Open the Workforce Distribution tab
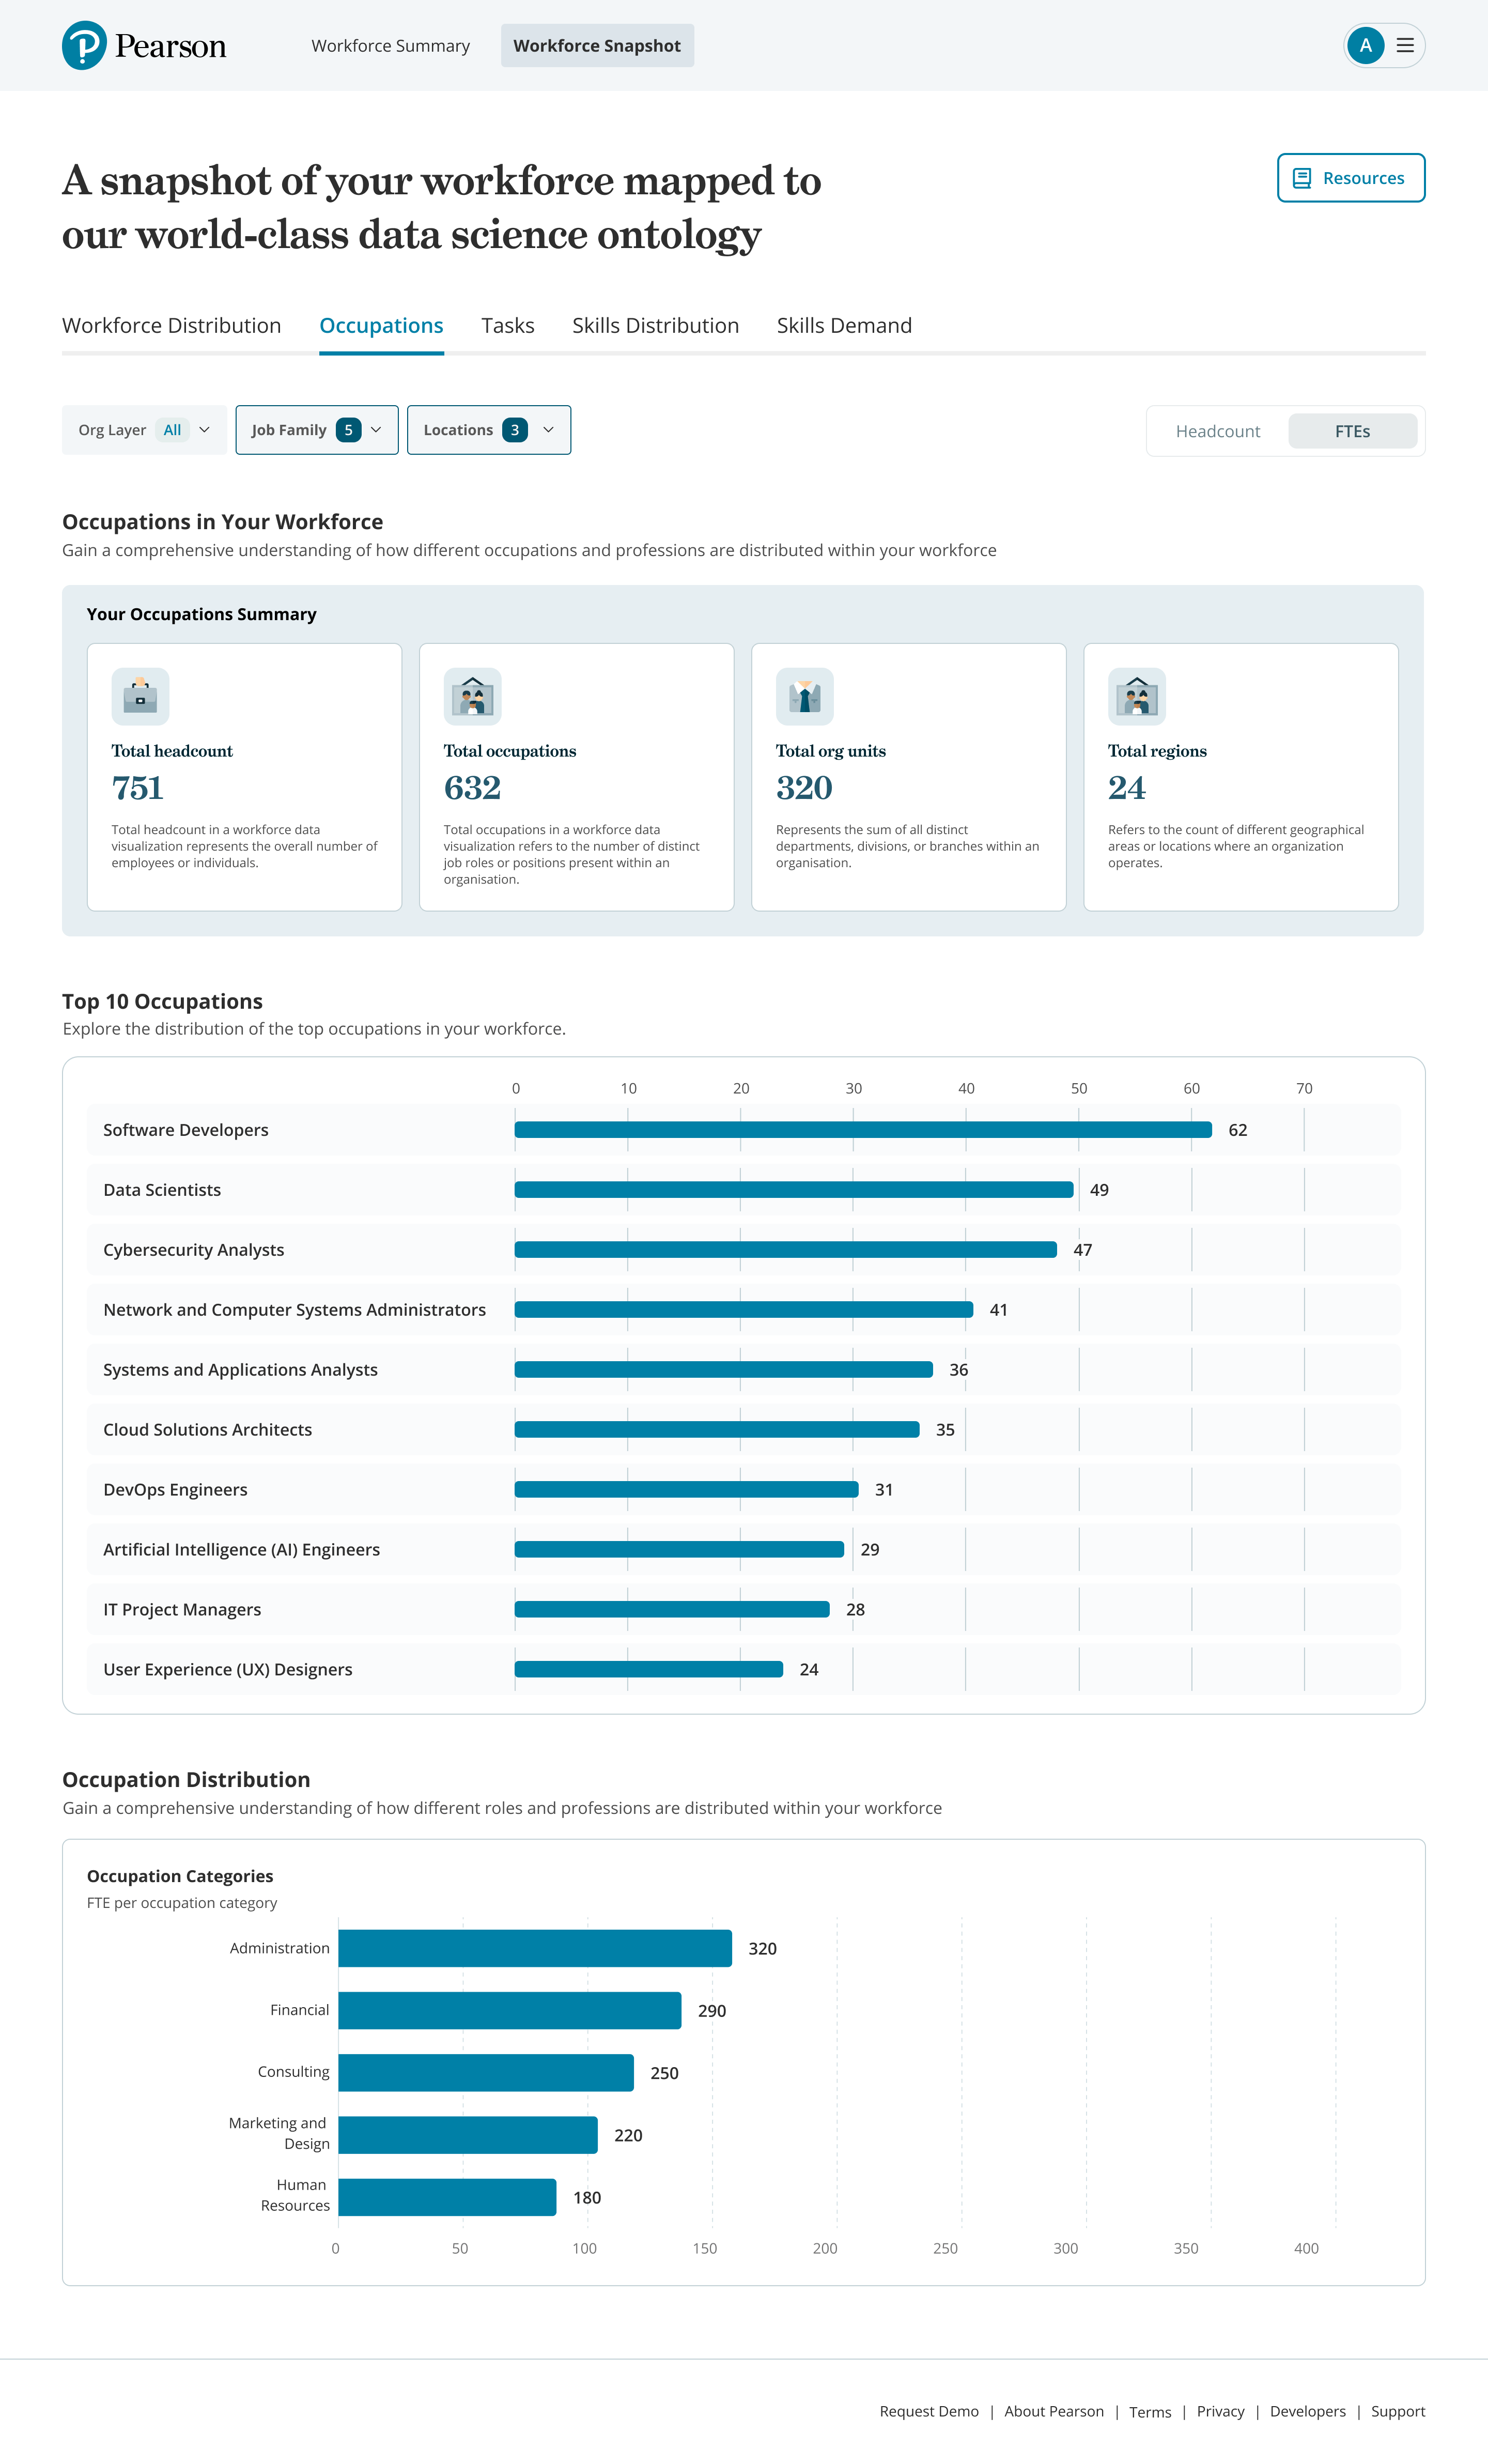Viewport: 1488px width, 2464px height. (x=171, y=326)
